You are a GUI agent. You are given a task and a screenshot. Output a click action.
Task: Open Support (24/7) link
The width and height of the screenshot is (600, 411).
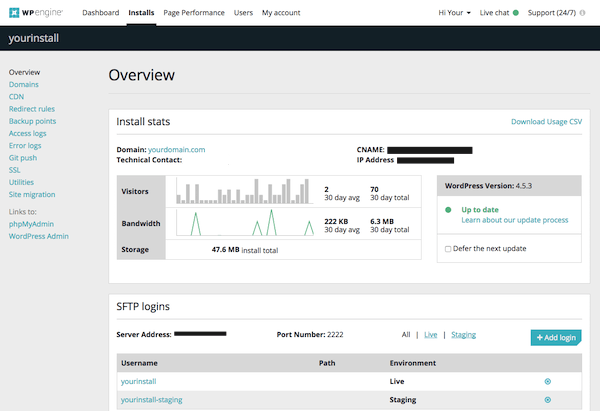[x=552, y=13]
